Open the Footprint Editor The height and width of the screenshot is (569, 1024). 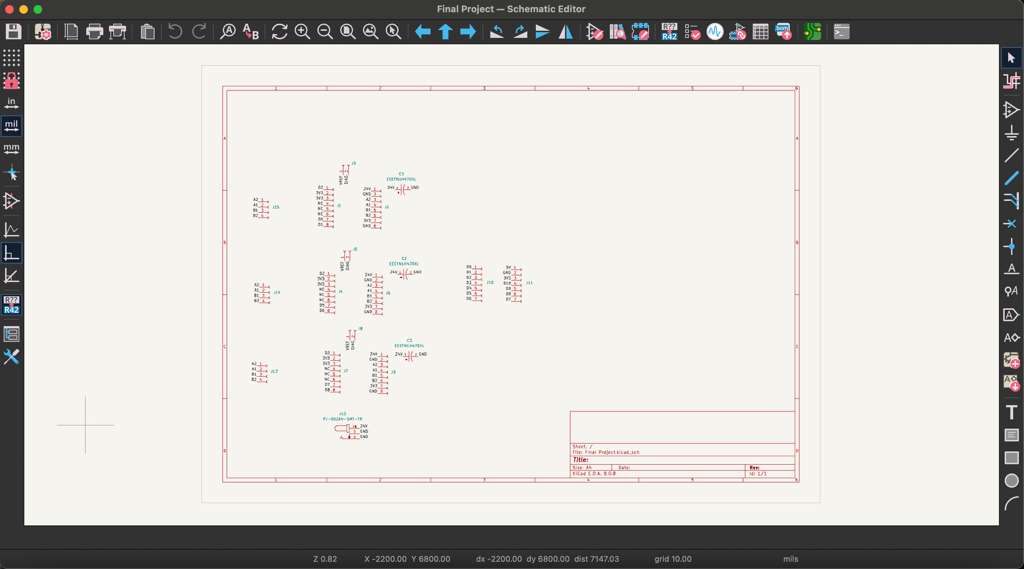click(x=640, y=31)
